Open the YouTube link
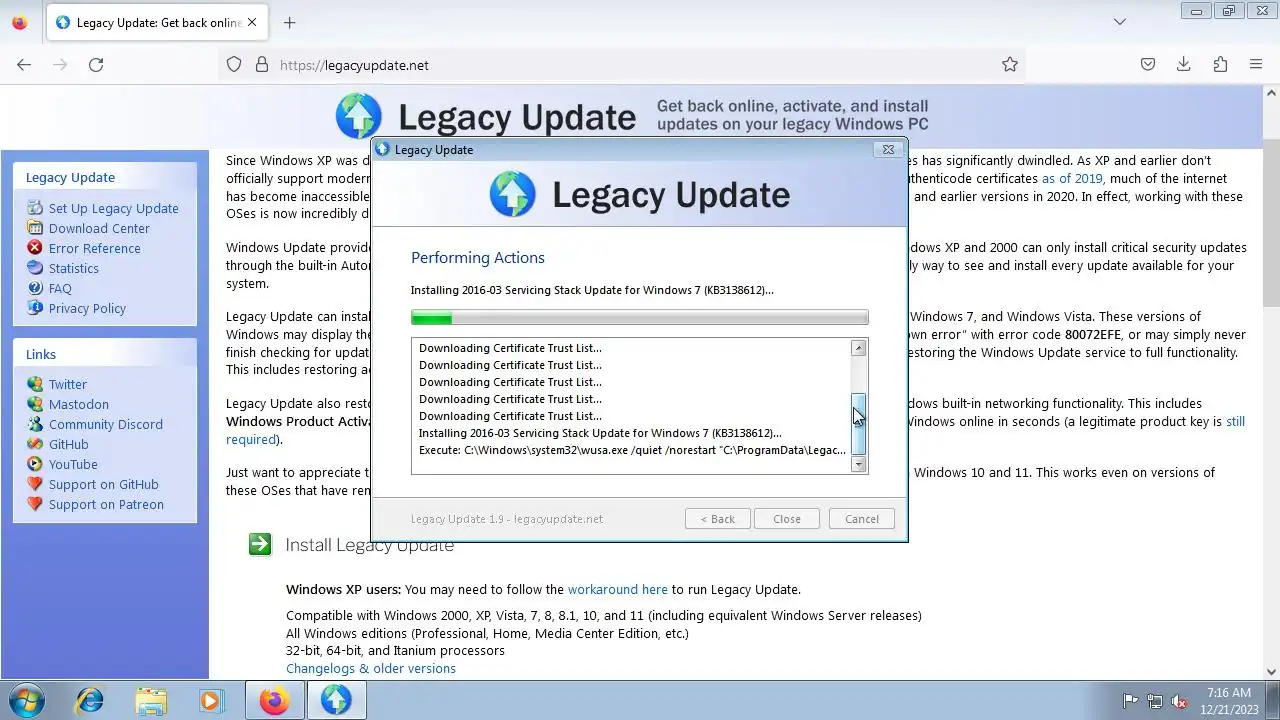Screen dimensions: 1280x720 73,464
